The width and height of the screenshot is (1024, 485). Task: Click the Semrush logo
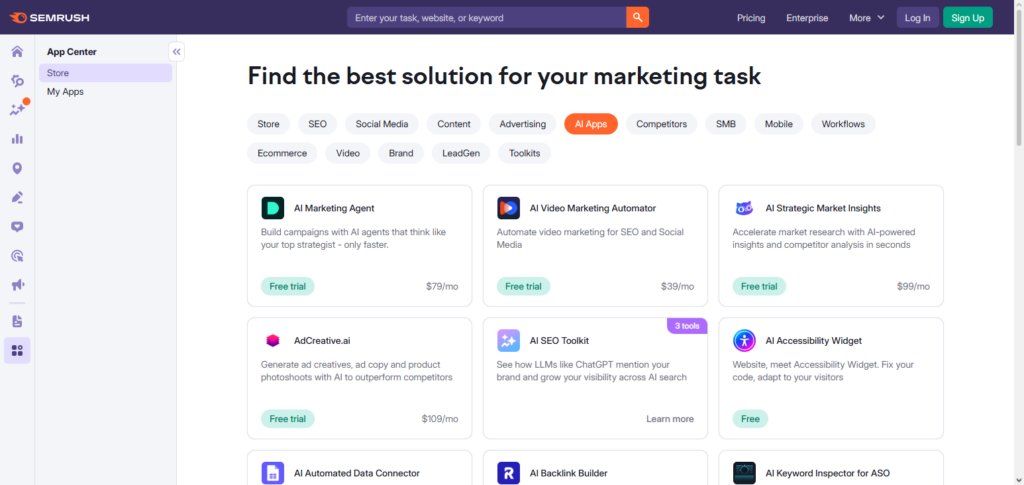[50, 18]
